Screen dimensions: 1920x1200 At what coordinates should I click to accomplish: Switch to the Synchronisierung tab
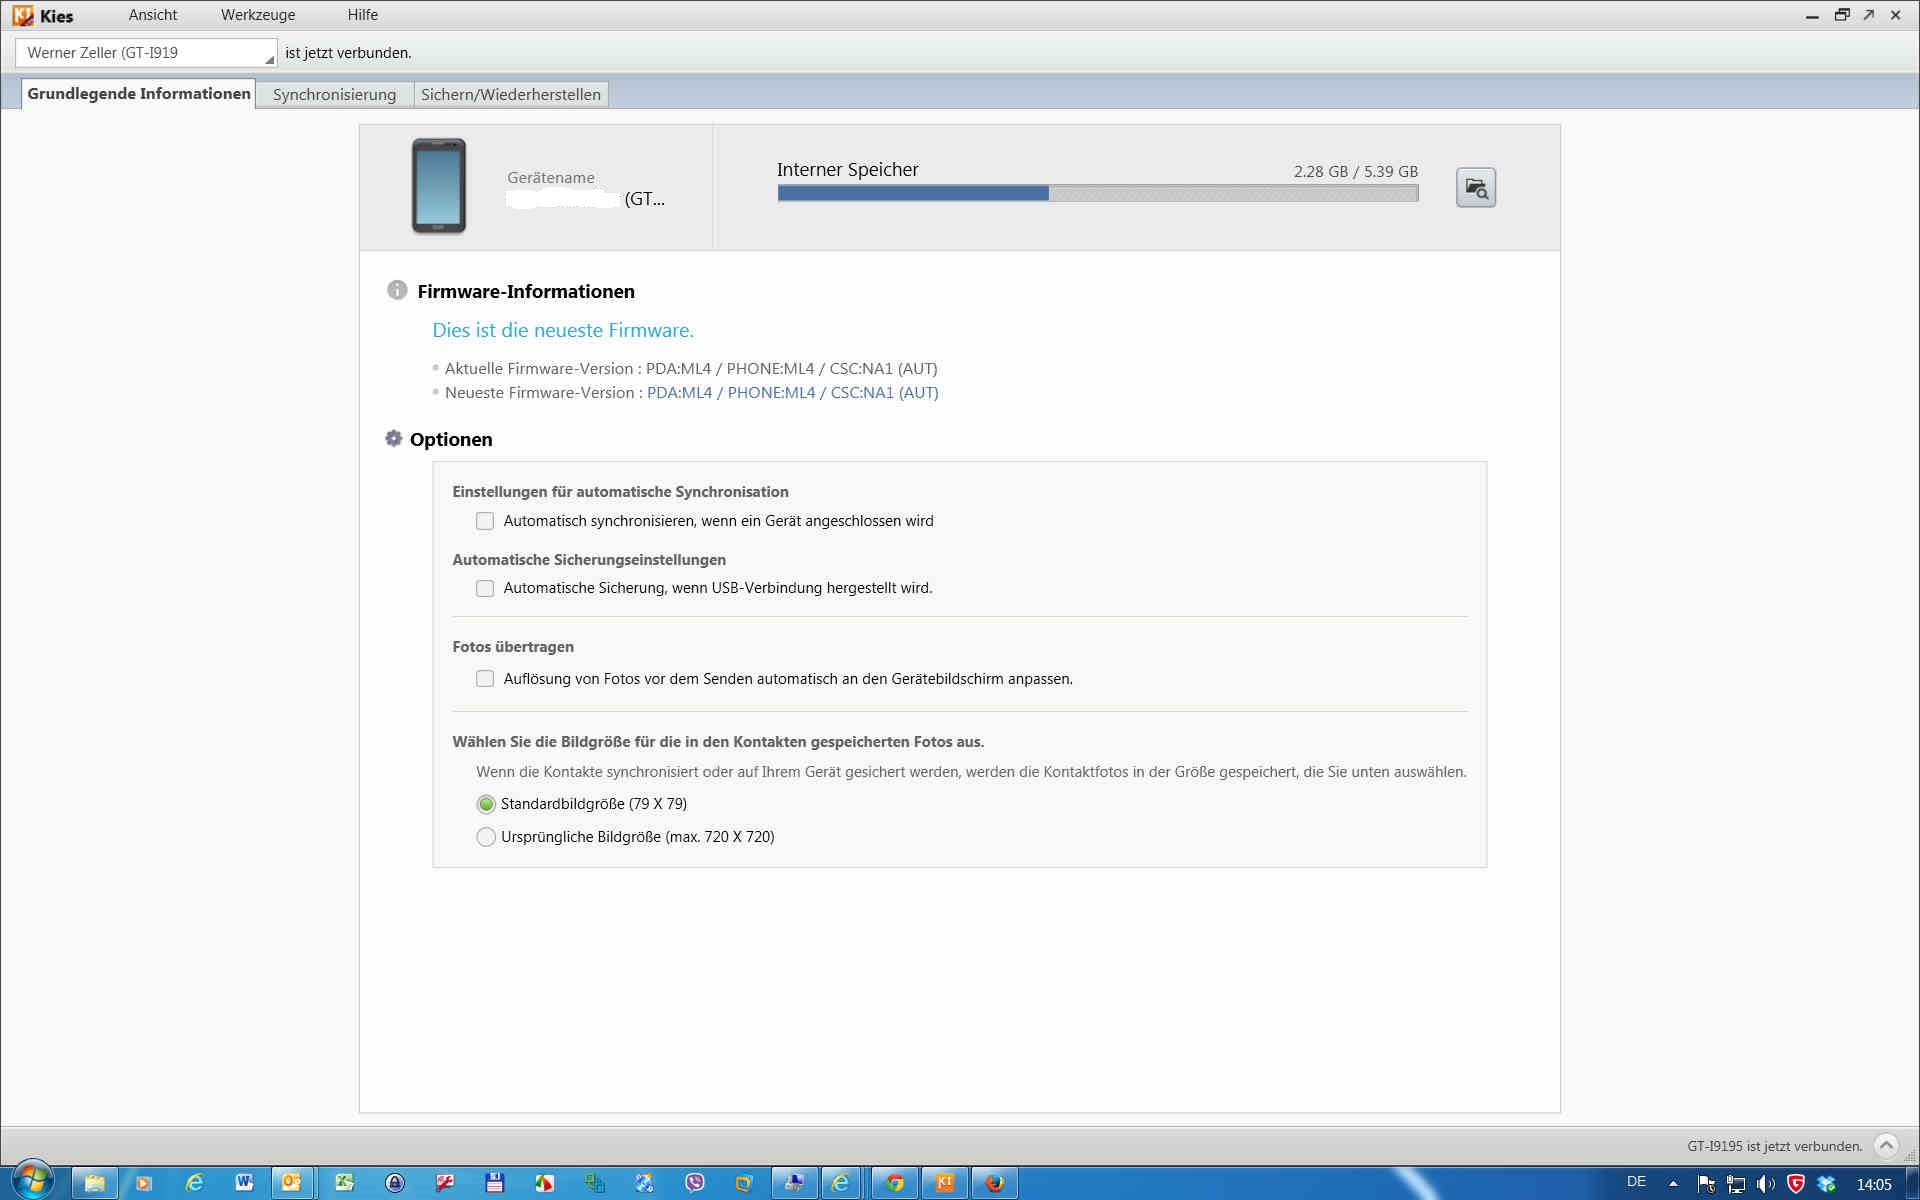coord(334,94)
